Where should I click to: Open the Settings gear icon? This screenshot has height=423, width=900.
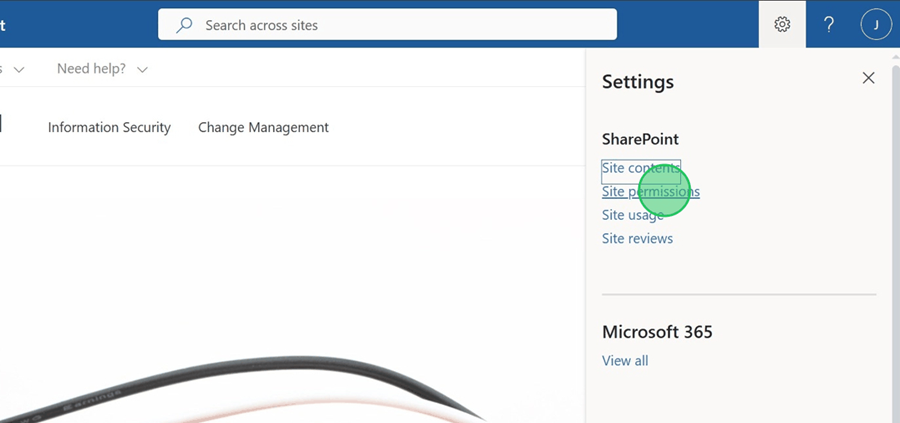click(782, 25)
